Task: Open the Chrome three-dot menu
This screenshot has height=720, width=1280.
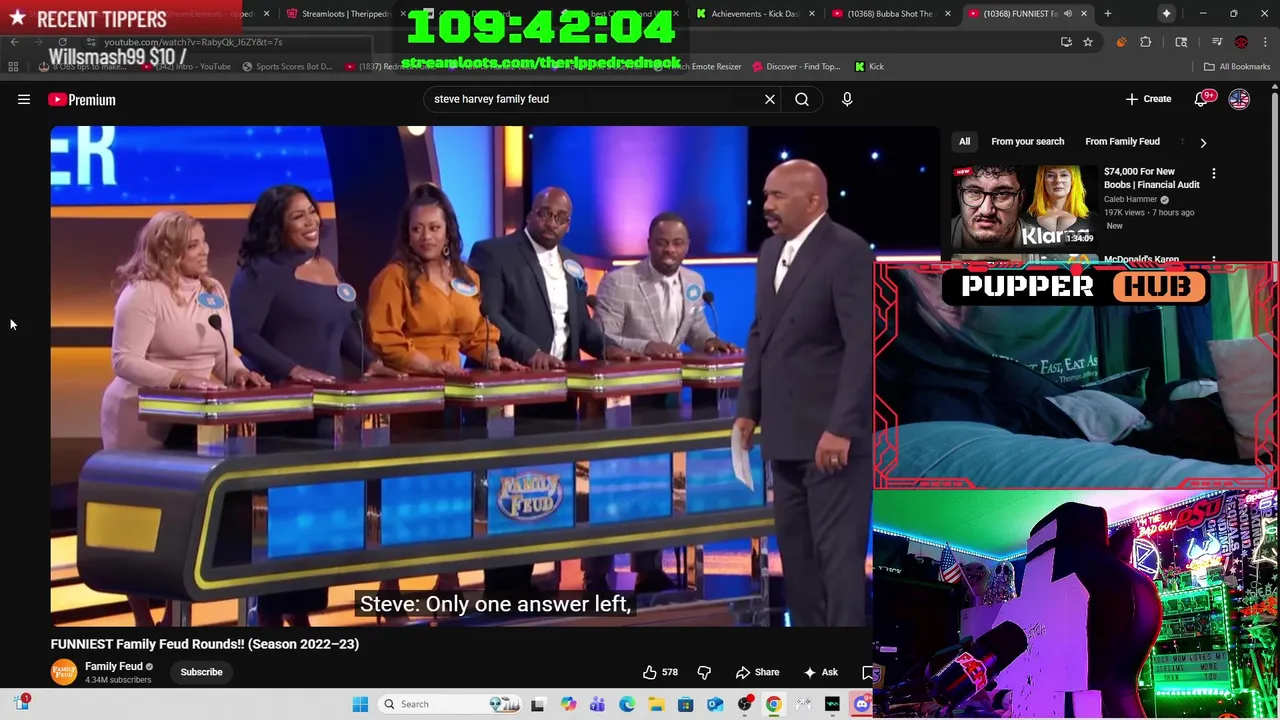Action: [1265, 42]
